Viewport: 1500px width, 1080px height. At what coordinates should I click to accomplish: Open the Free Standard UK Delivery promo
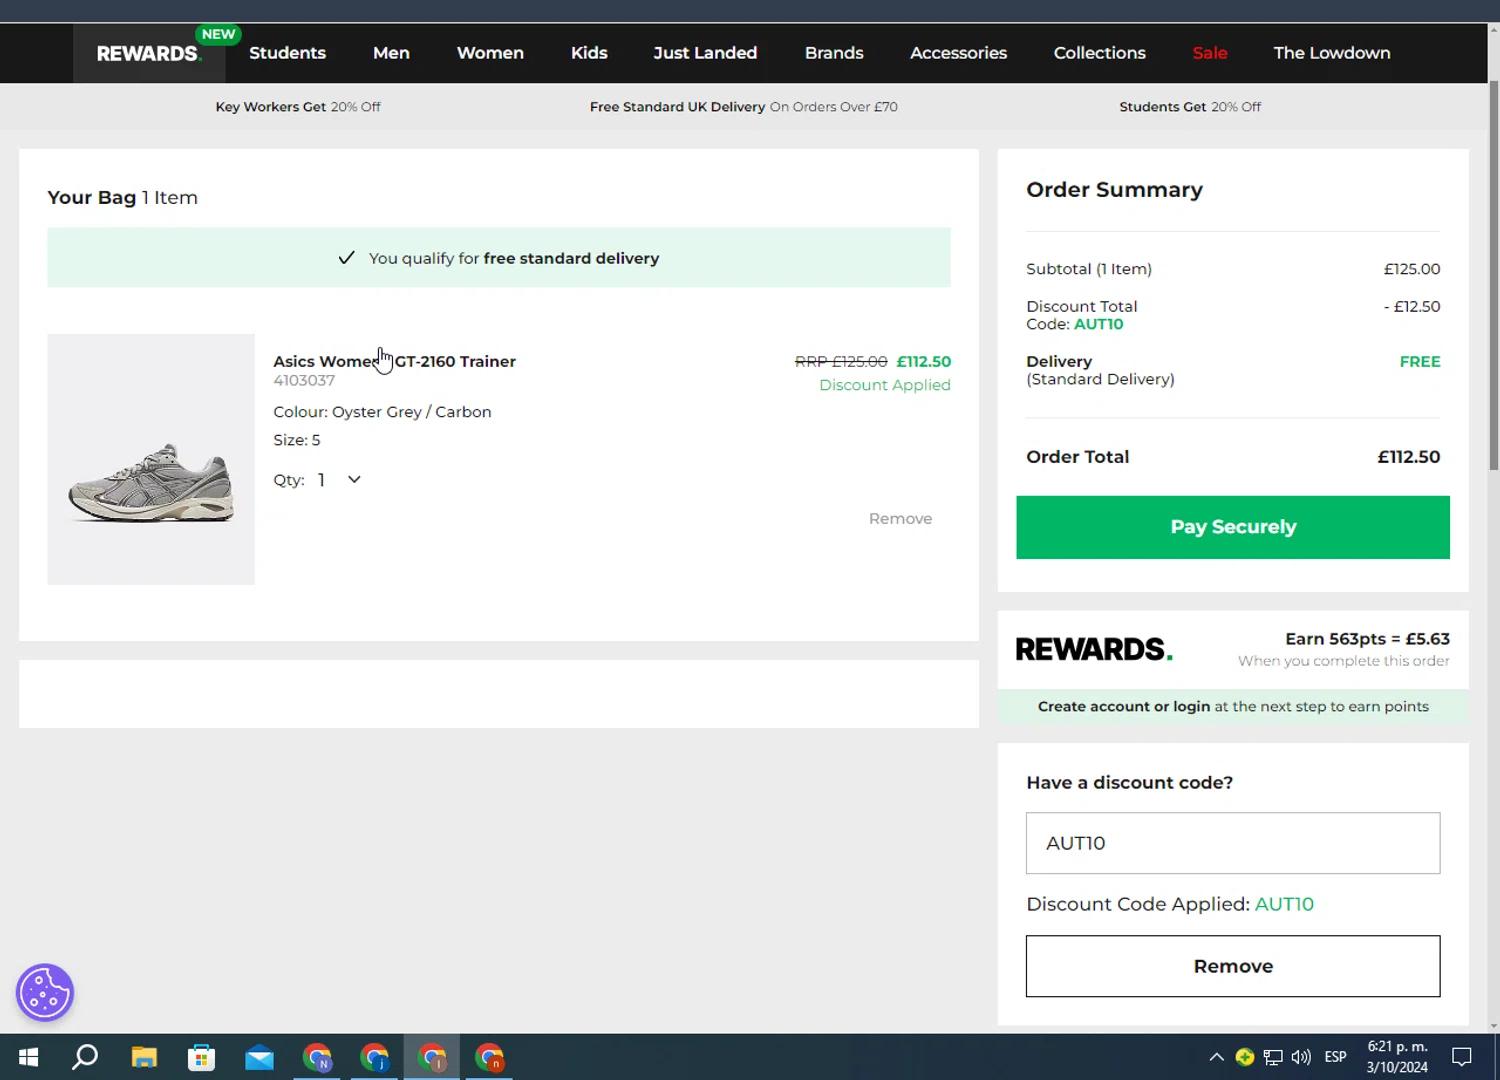click(743, 107)
